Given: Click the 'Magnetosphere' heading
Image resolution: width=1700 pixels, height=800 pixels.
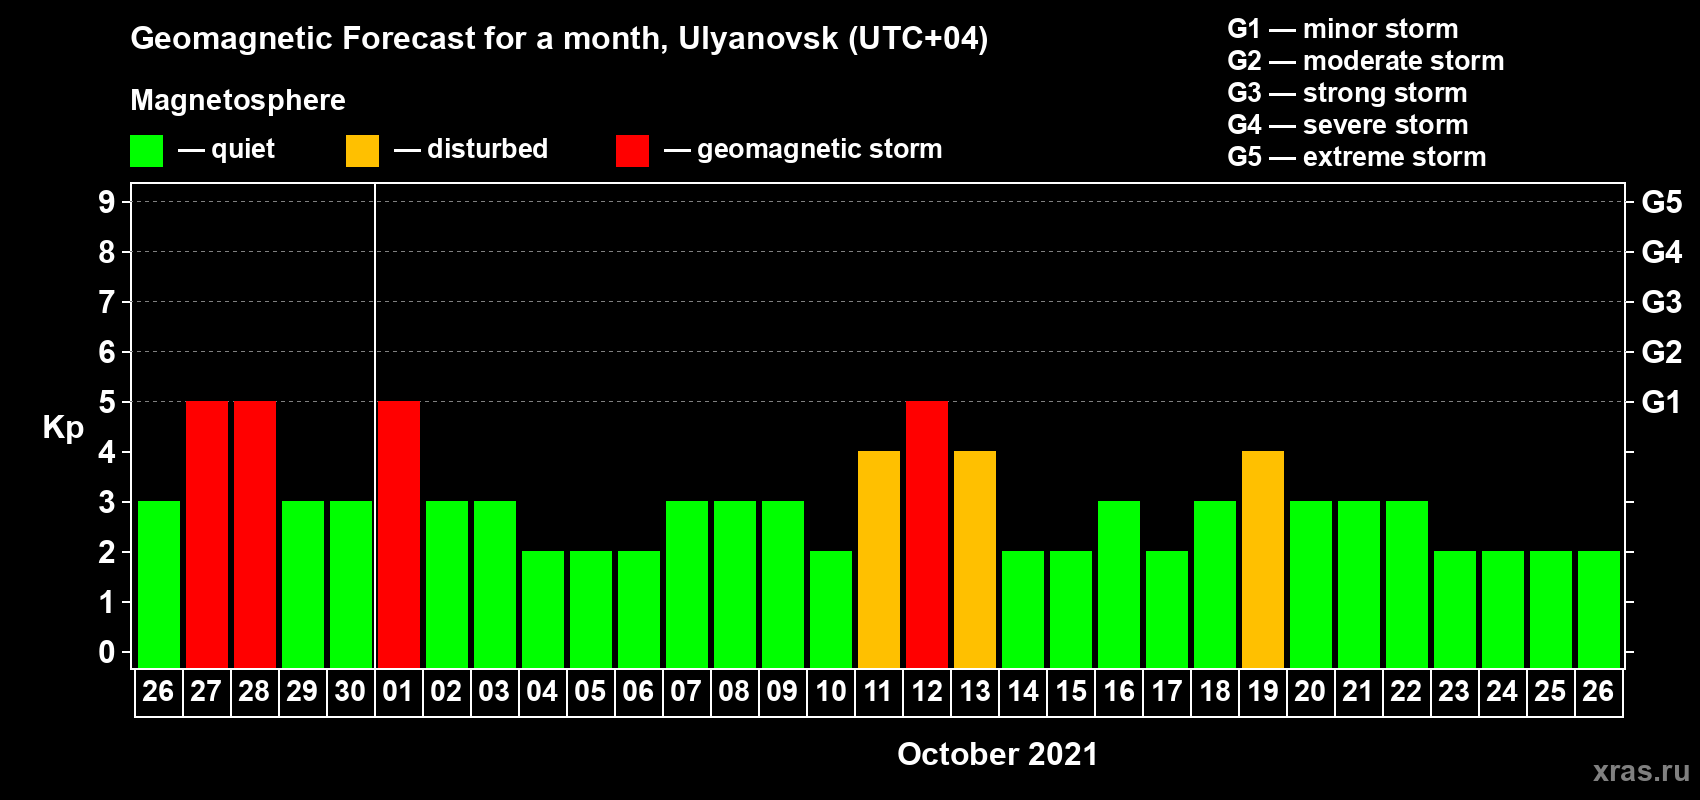Looking at the screenshot, I should pyautogui.click(x=238, y=100).
